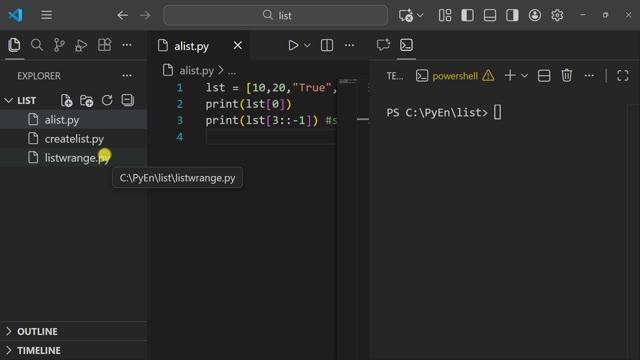Open the Search view icon
Viewport: 640px width, 360px height.
pos(37,45)
